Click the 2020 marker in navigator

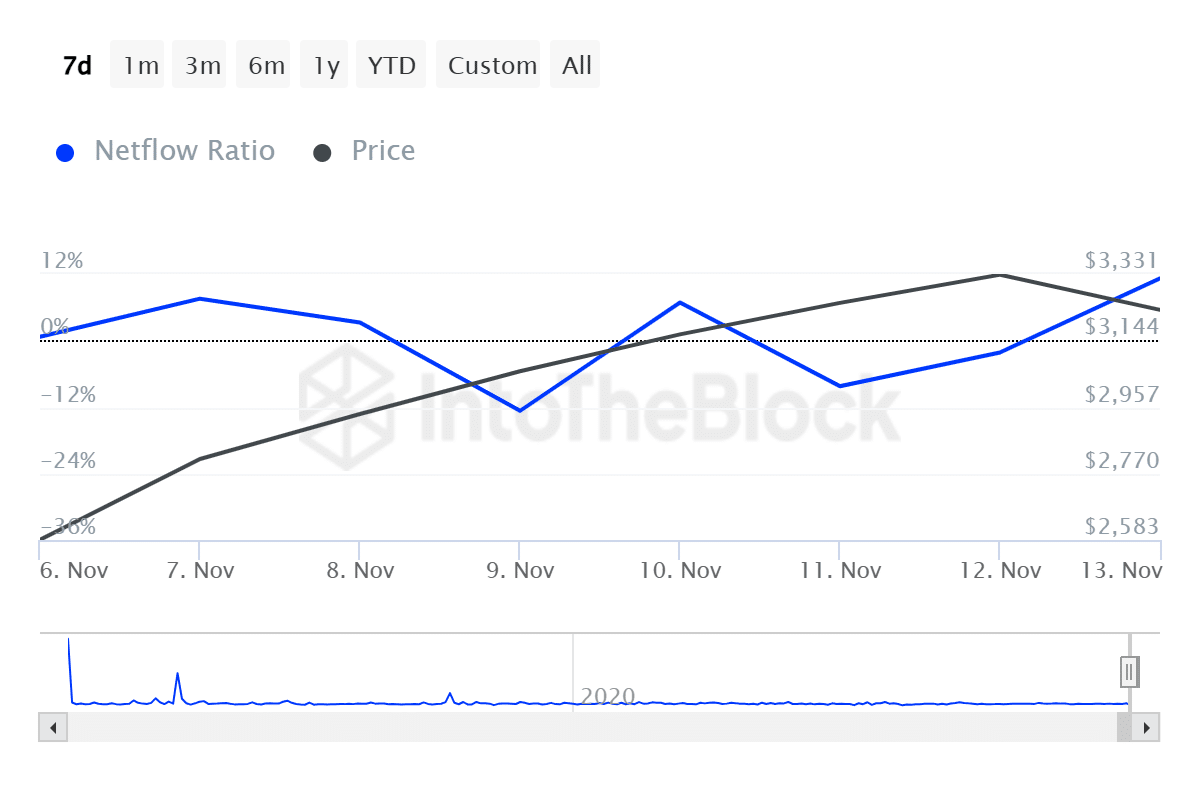point(607,696)
